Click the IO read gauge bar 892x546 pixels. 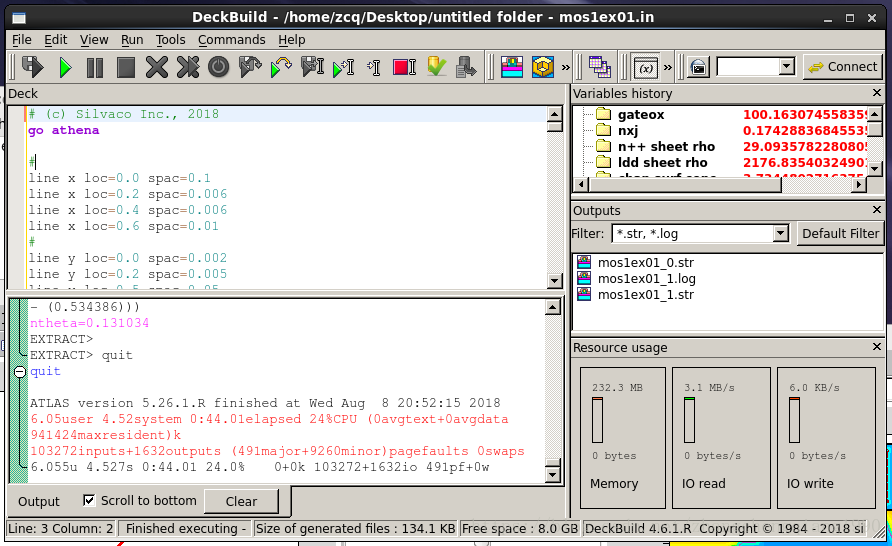[689, 420]
